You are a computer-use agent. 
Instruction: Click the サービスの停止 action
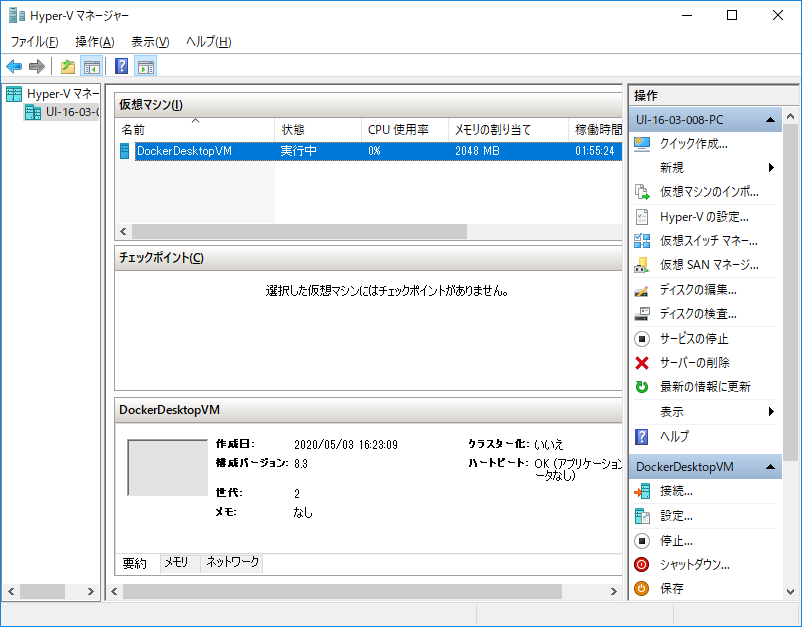pos(679,338)
